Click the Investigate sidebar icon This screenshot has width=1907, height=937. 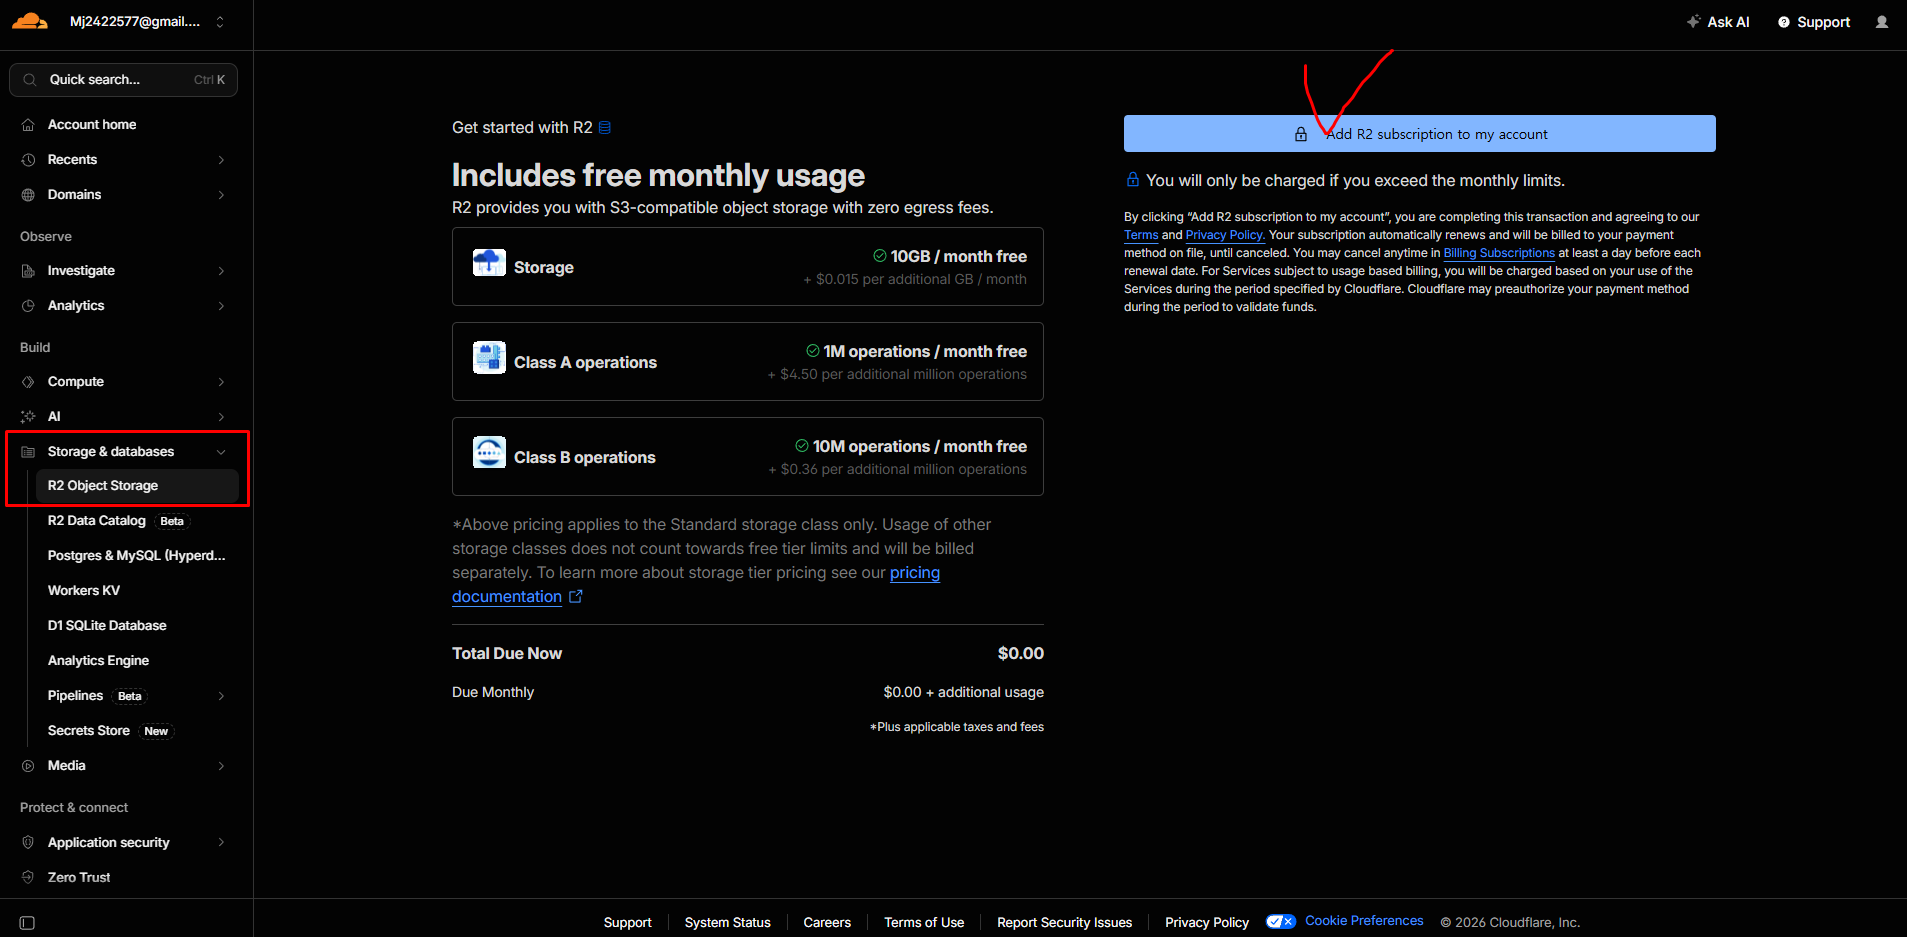click(x=28, y=271)
